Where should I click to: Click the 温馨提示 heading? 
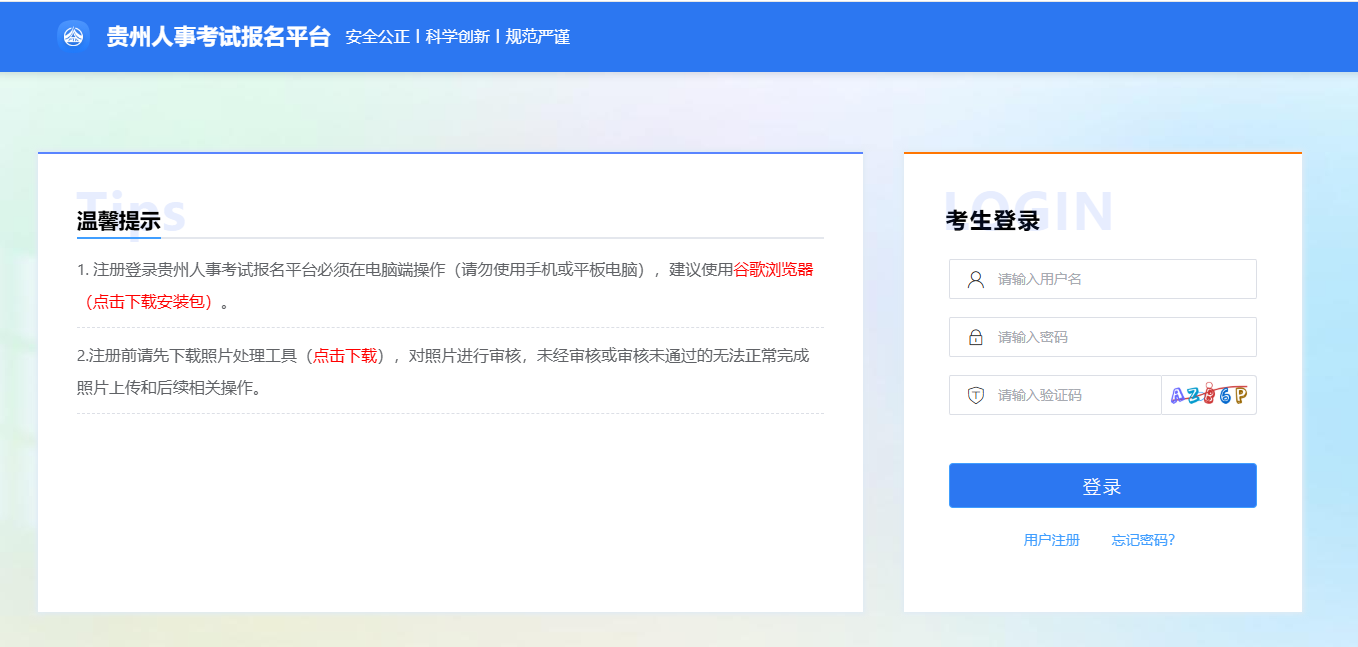coord(119,221)
